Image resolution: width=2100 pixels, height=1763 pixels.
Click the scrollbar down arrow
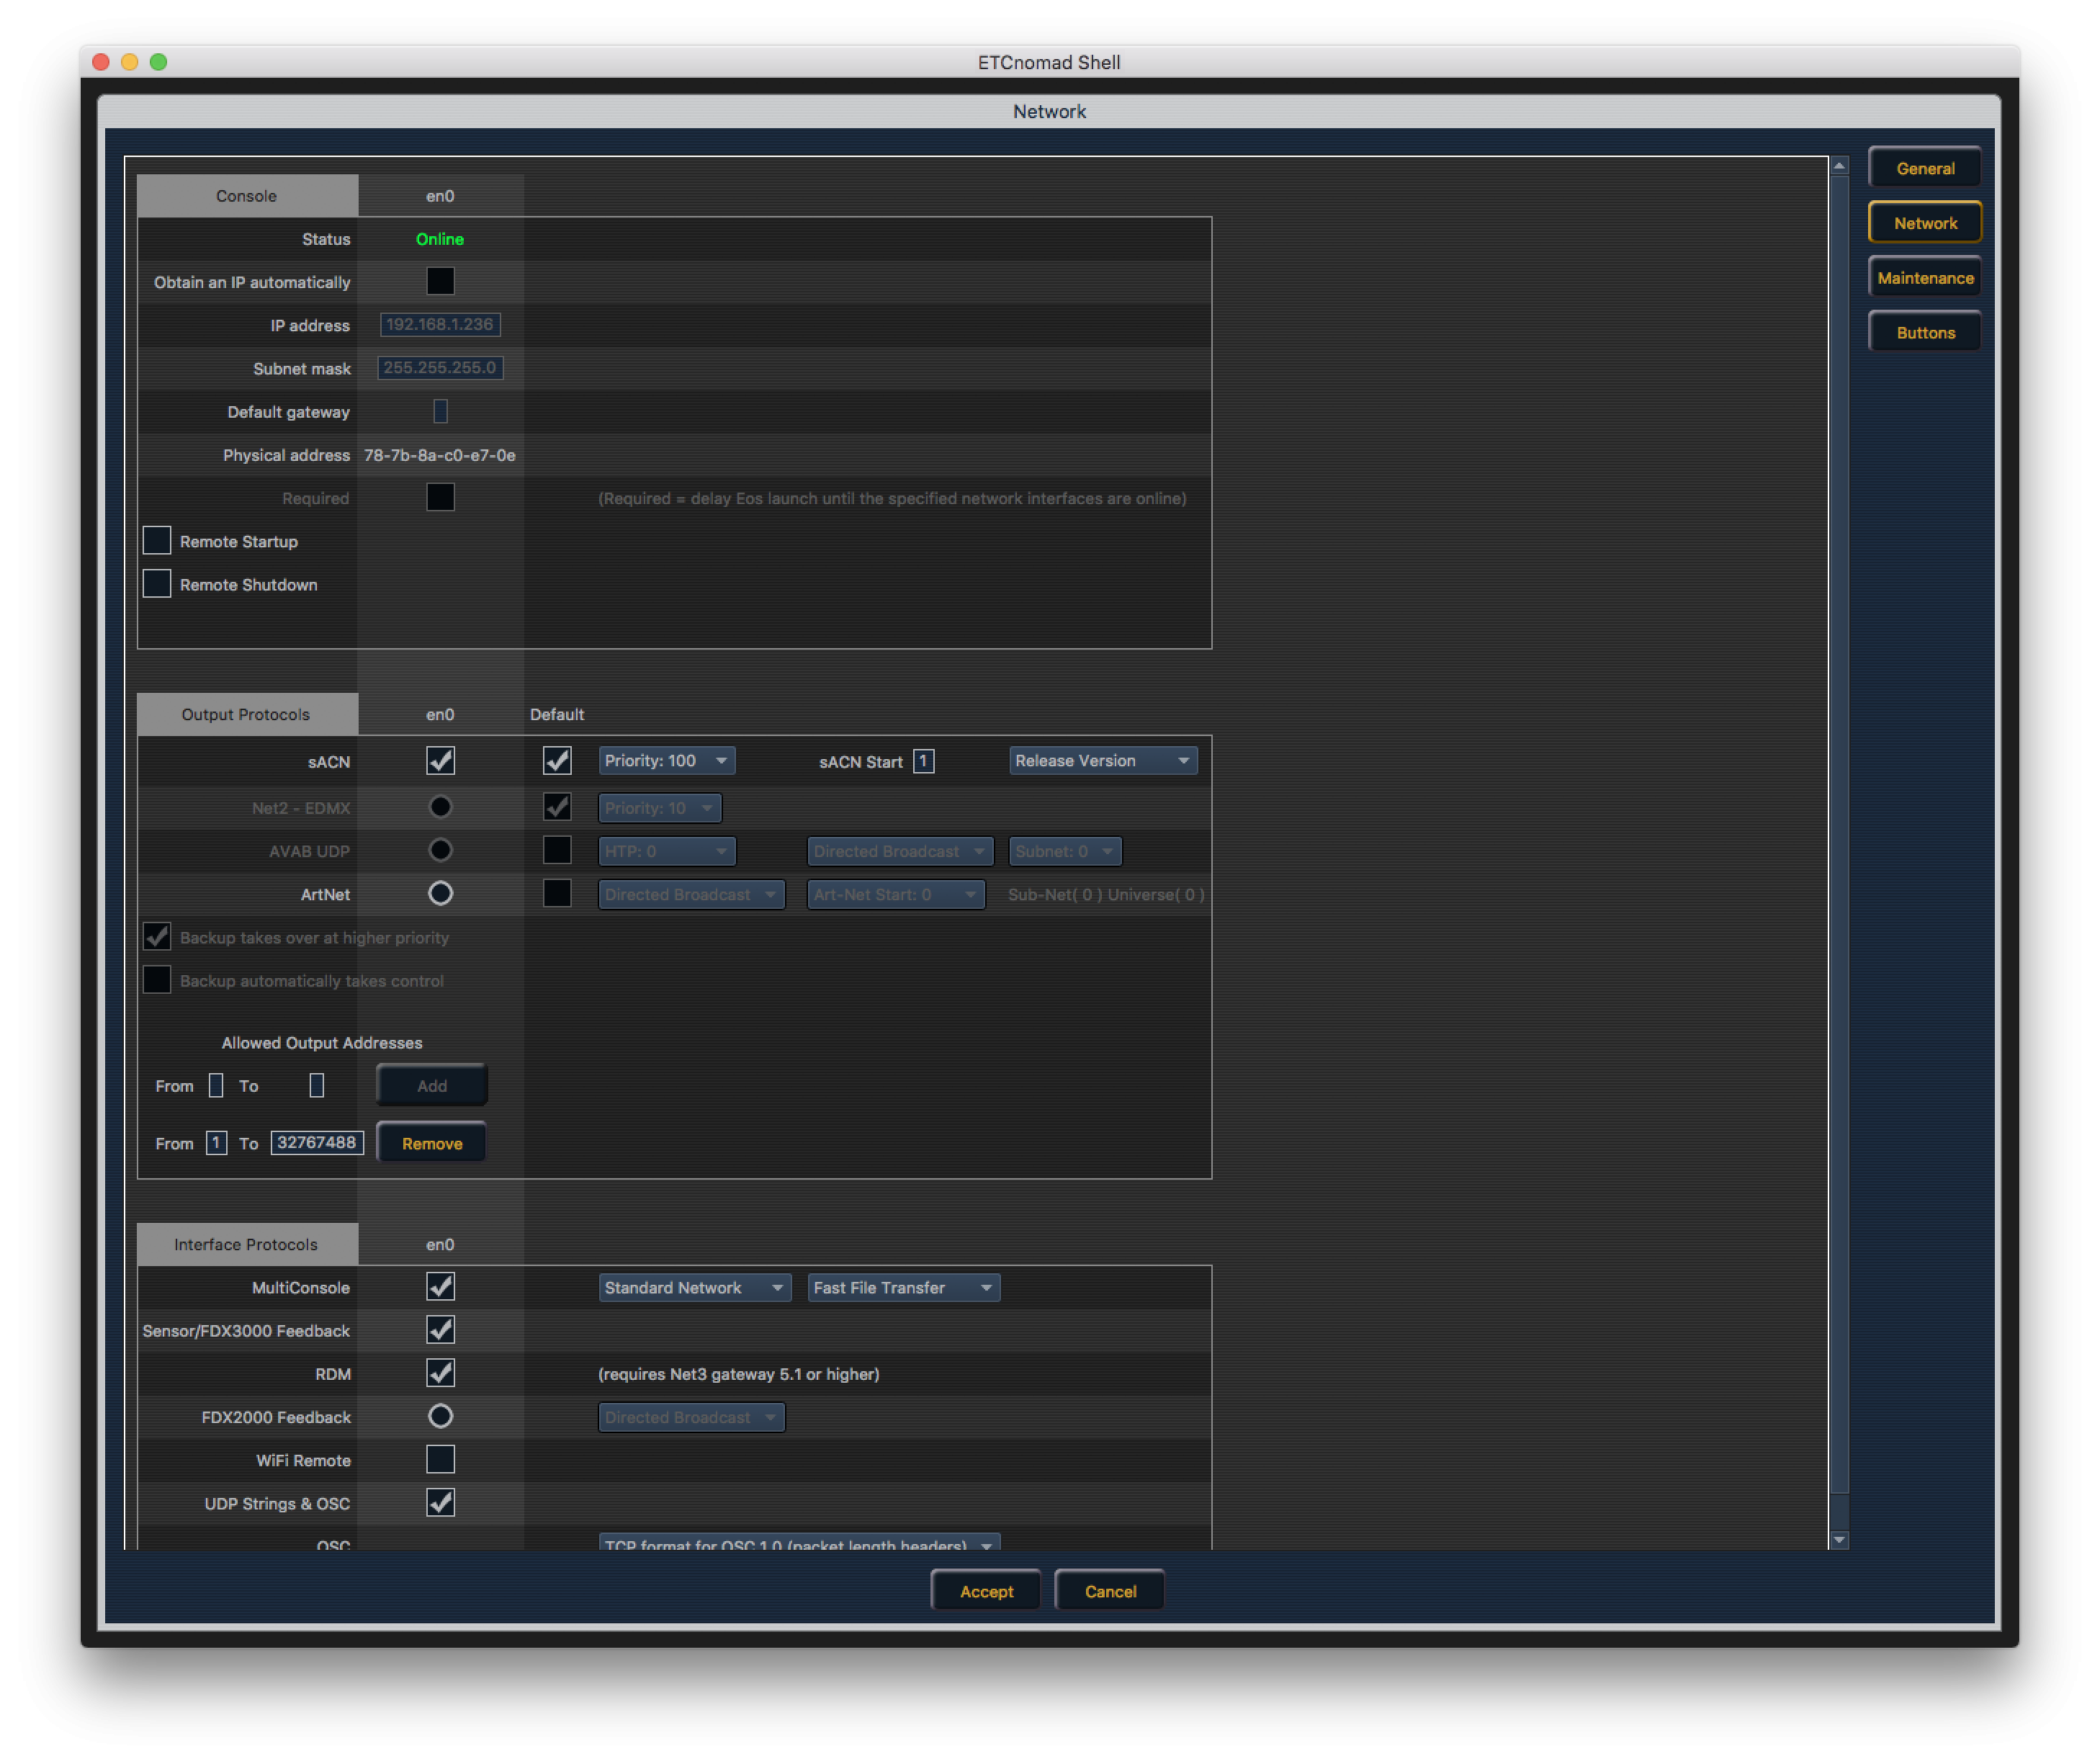1839,1540
